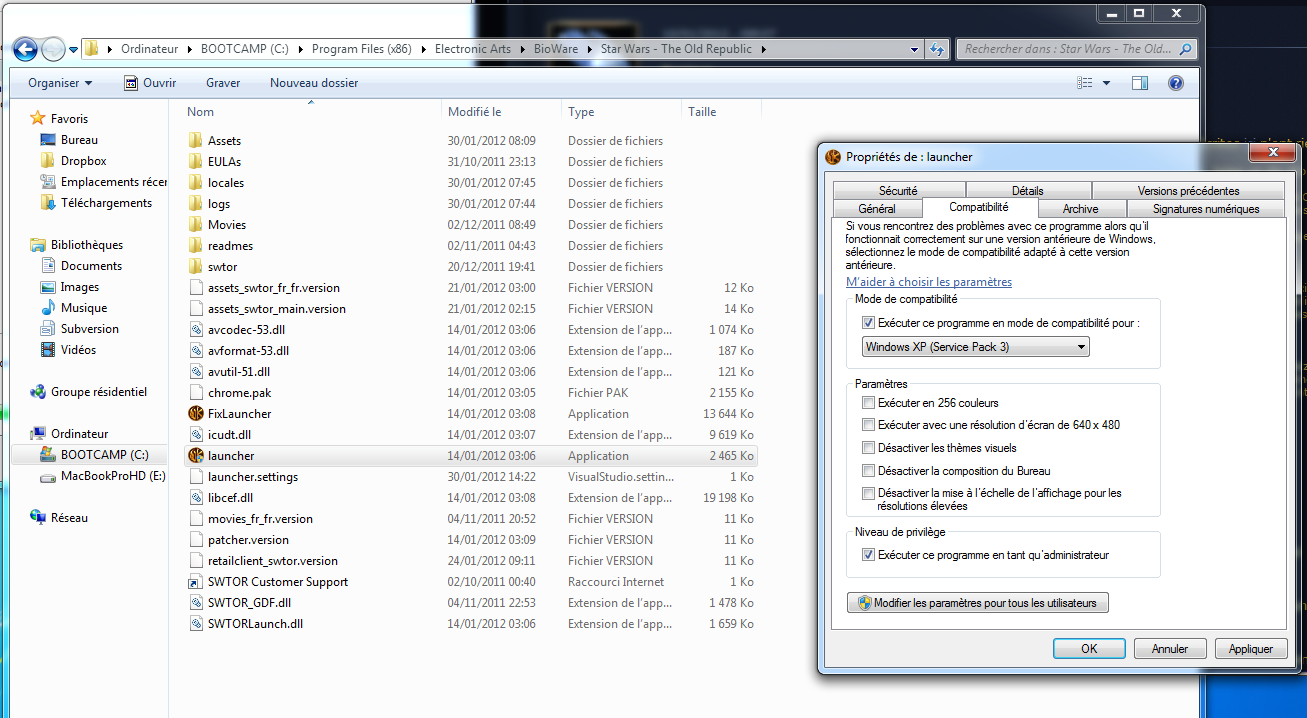Image resolution: width=1307 pixels, height=718 pixels.
Task: Expand the breadcrumb arrow after Ordinateur
Action: [189, 49]
